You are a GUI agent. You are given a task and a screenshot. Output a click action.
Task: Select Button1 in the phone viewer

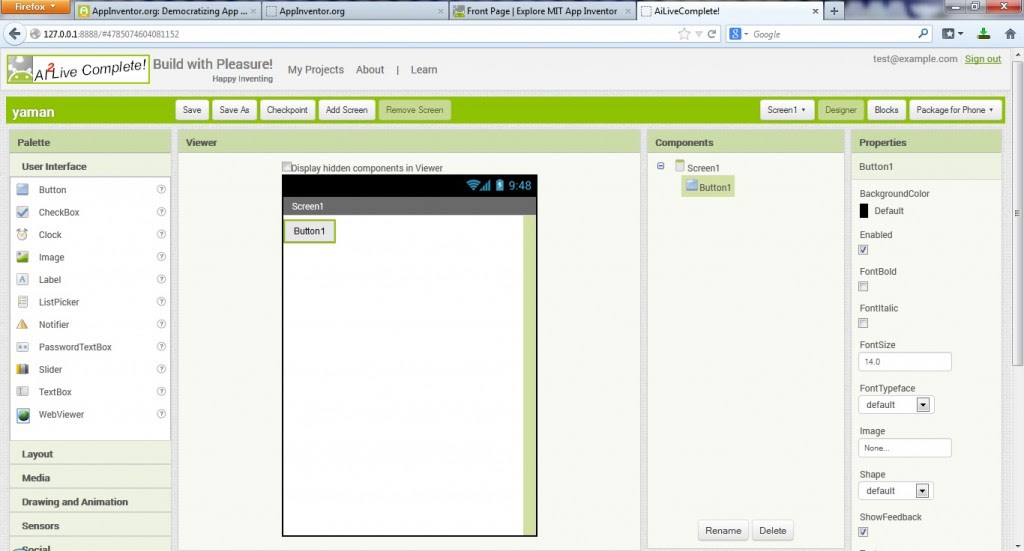(x=309, y=231)
